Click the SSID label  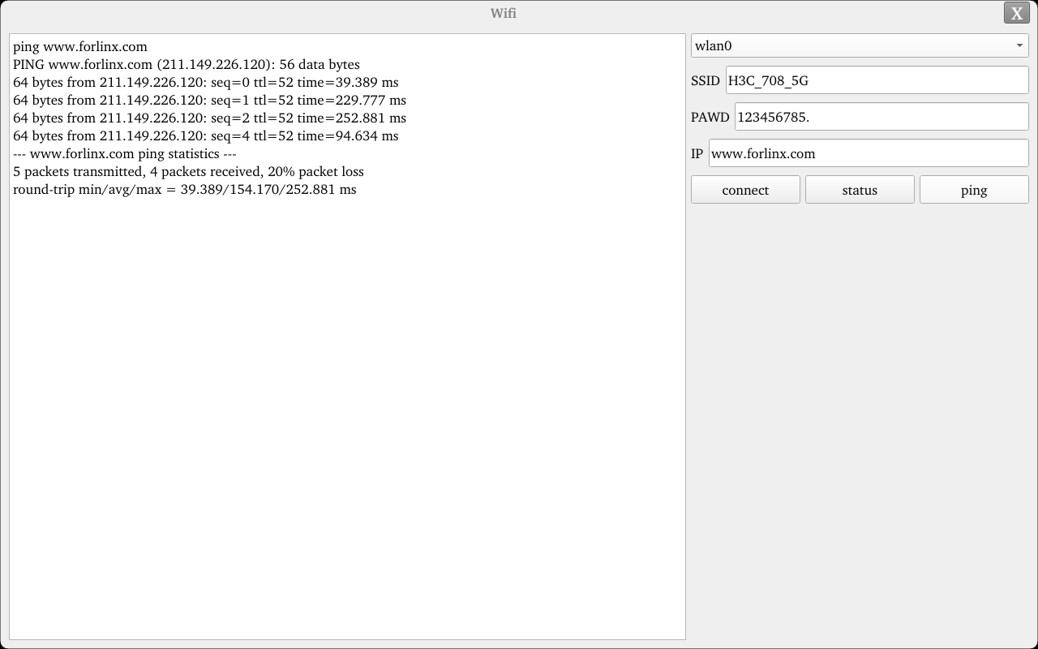click(705, 81)
